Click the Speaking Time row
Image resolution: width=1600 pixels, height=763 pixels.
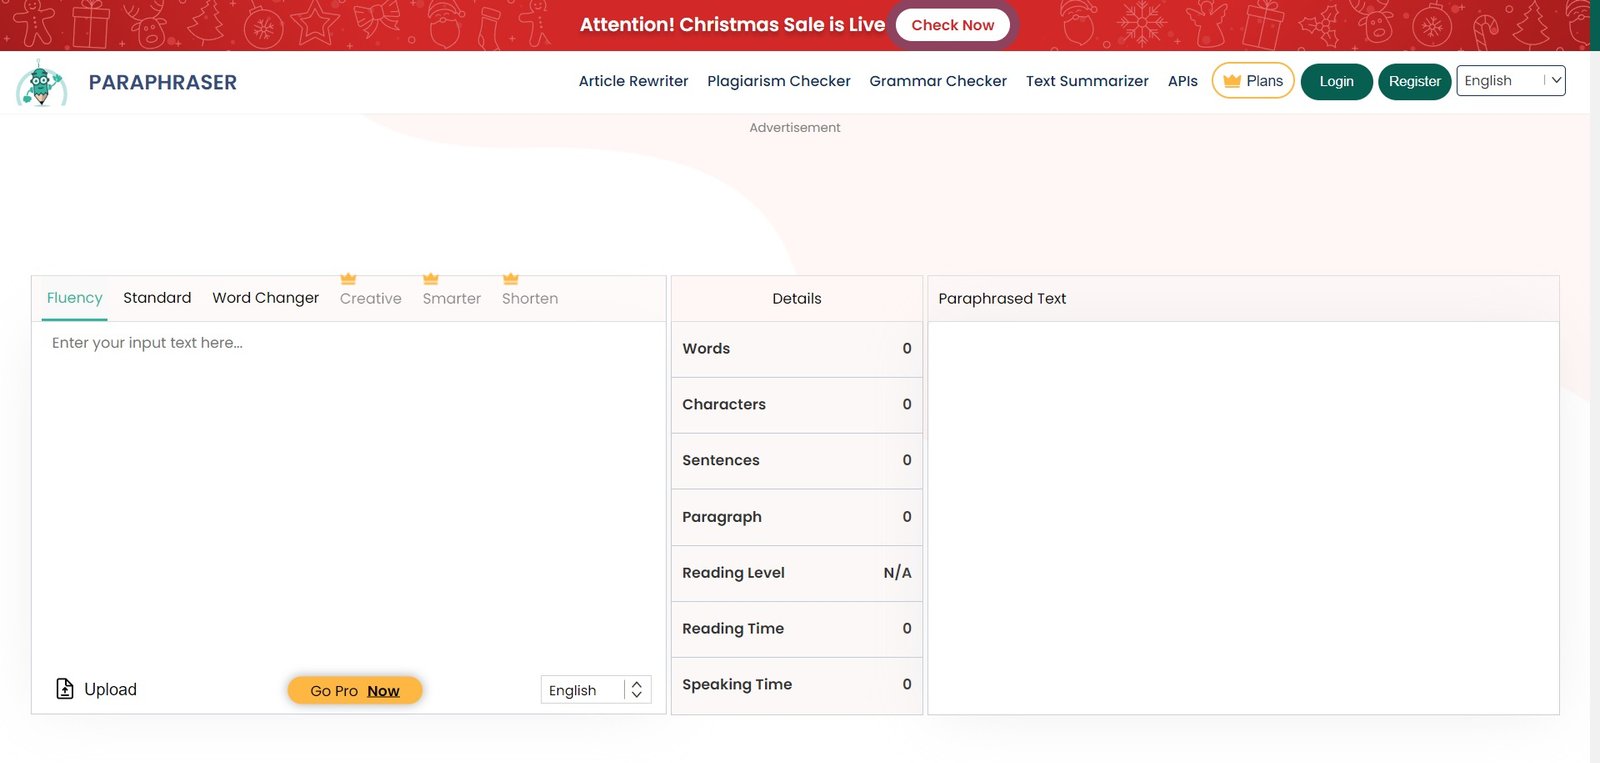[797, 685]
